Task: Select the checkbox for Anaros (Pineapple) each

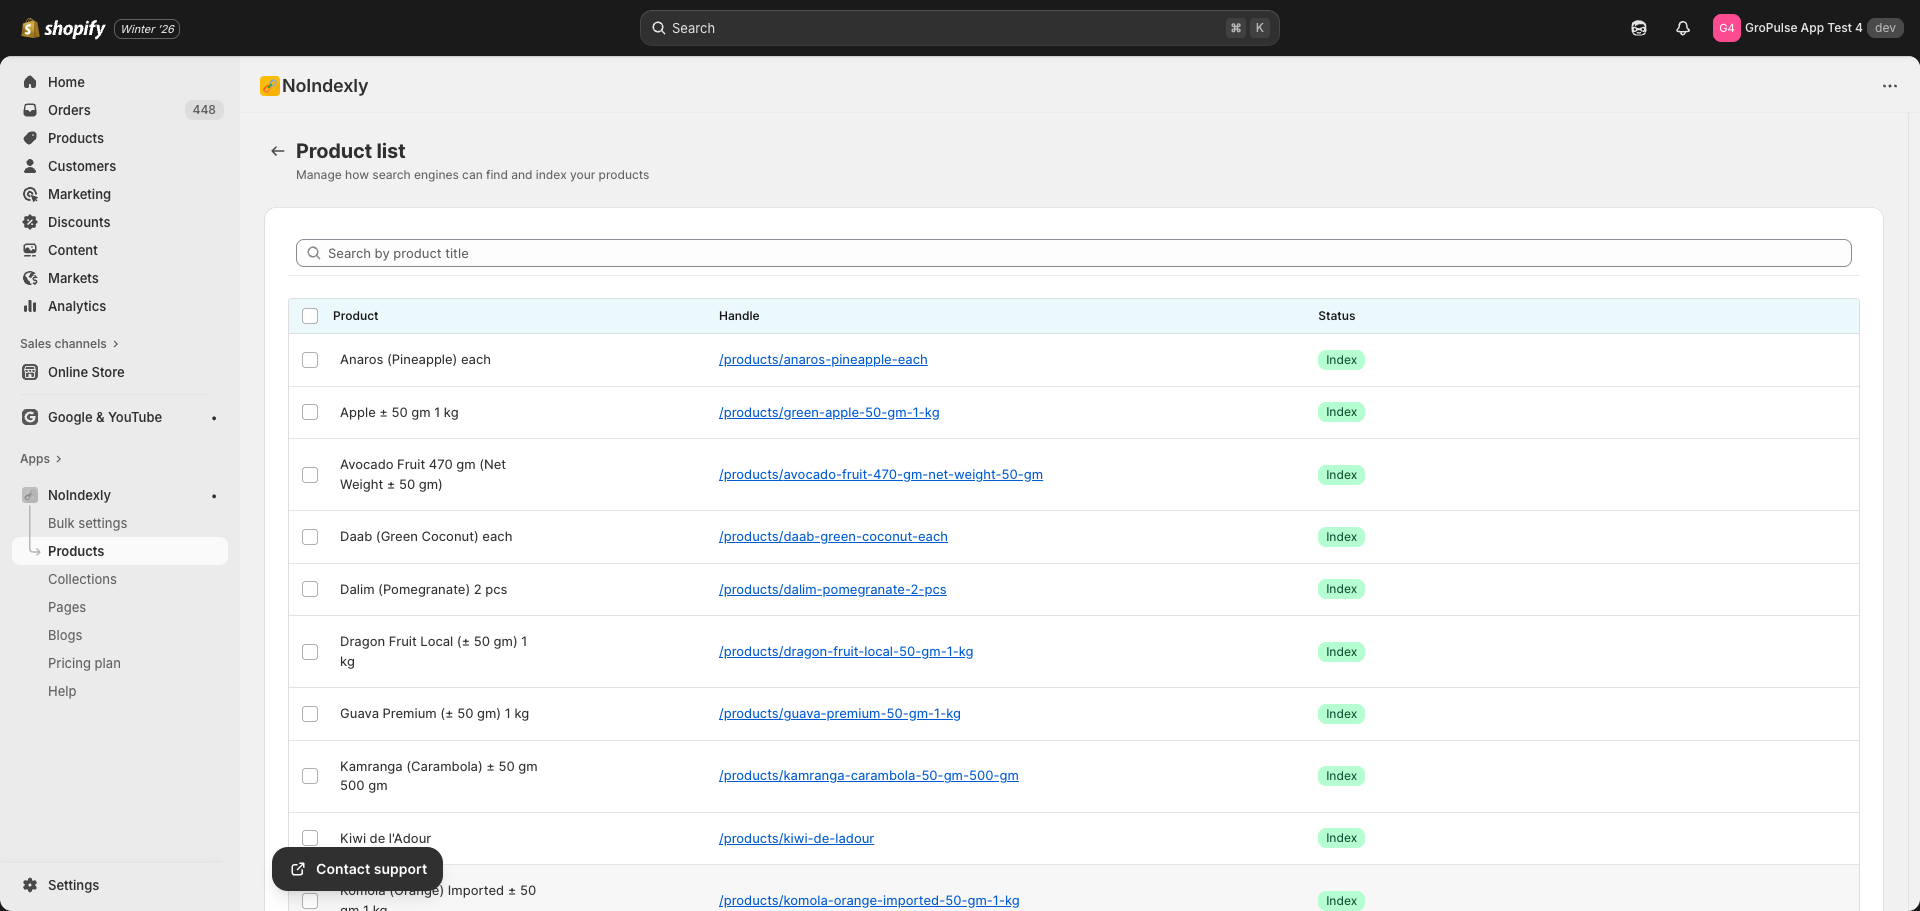Action: [x=310, y=360]
